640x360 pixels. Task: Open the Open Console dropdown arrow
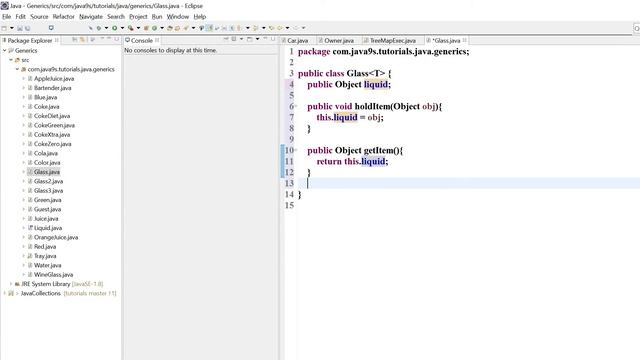pos(257,39)
